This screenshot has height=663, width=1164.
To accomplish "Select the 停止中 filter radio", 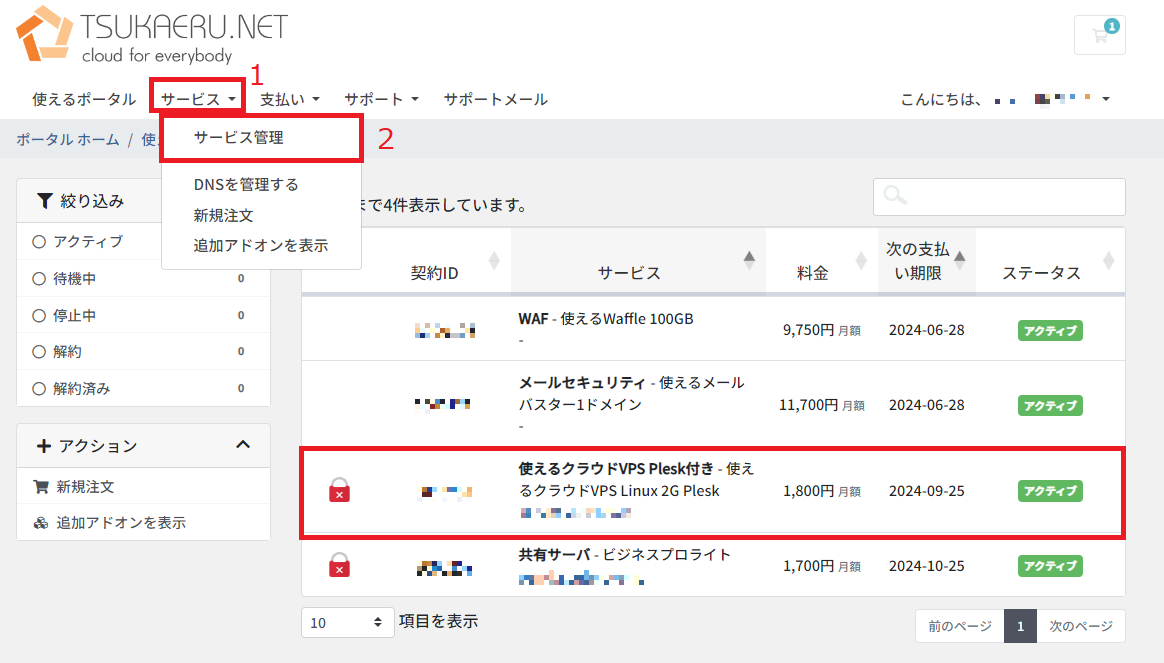I will pyautogui.click(x=39, y=316).
